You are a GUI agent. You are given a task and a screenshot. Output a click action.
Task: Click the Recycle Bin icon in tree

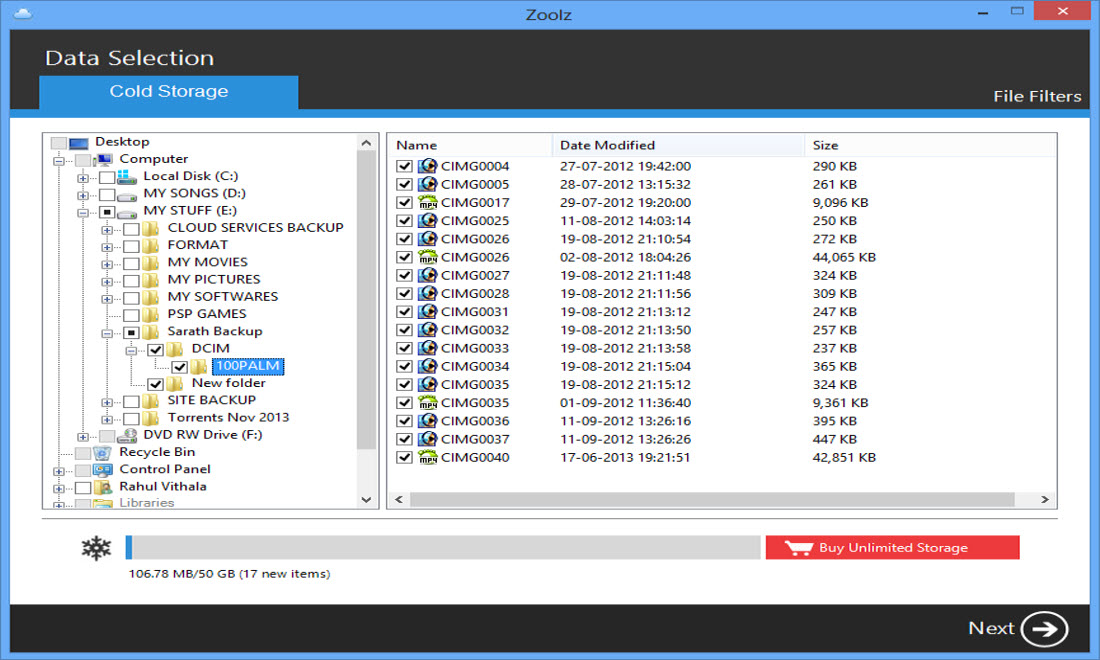tap(103, 452)
